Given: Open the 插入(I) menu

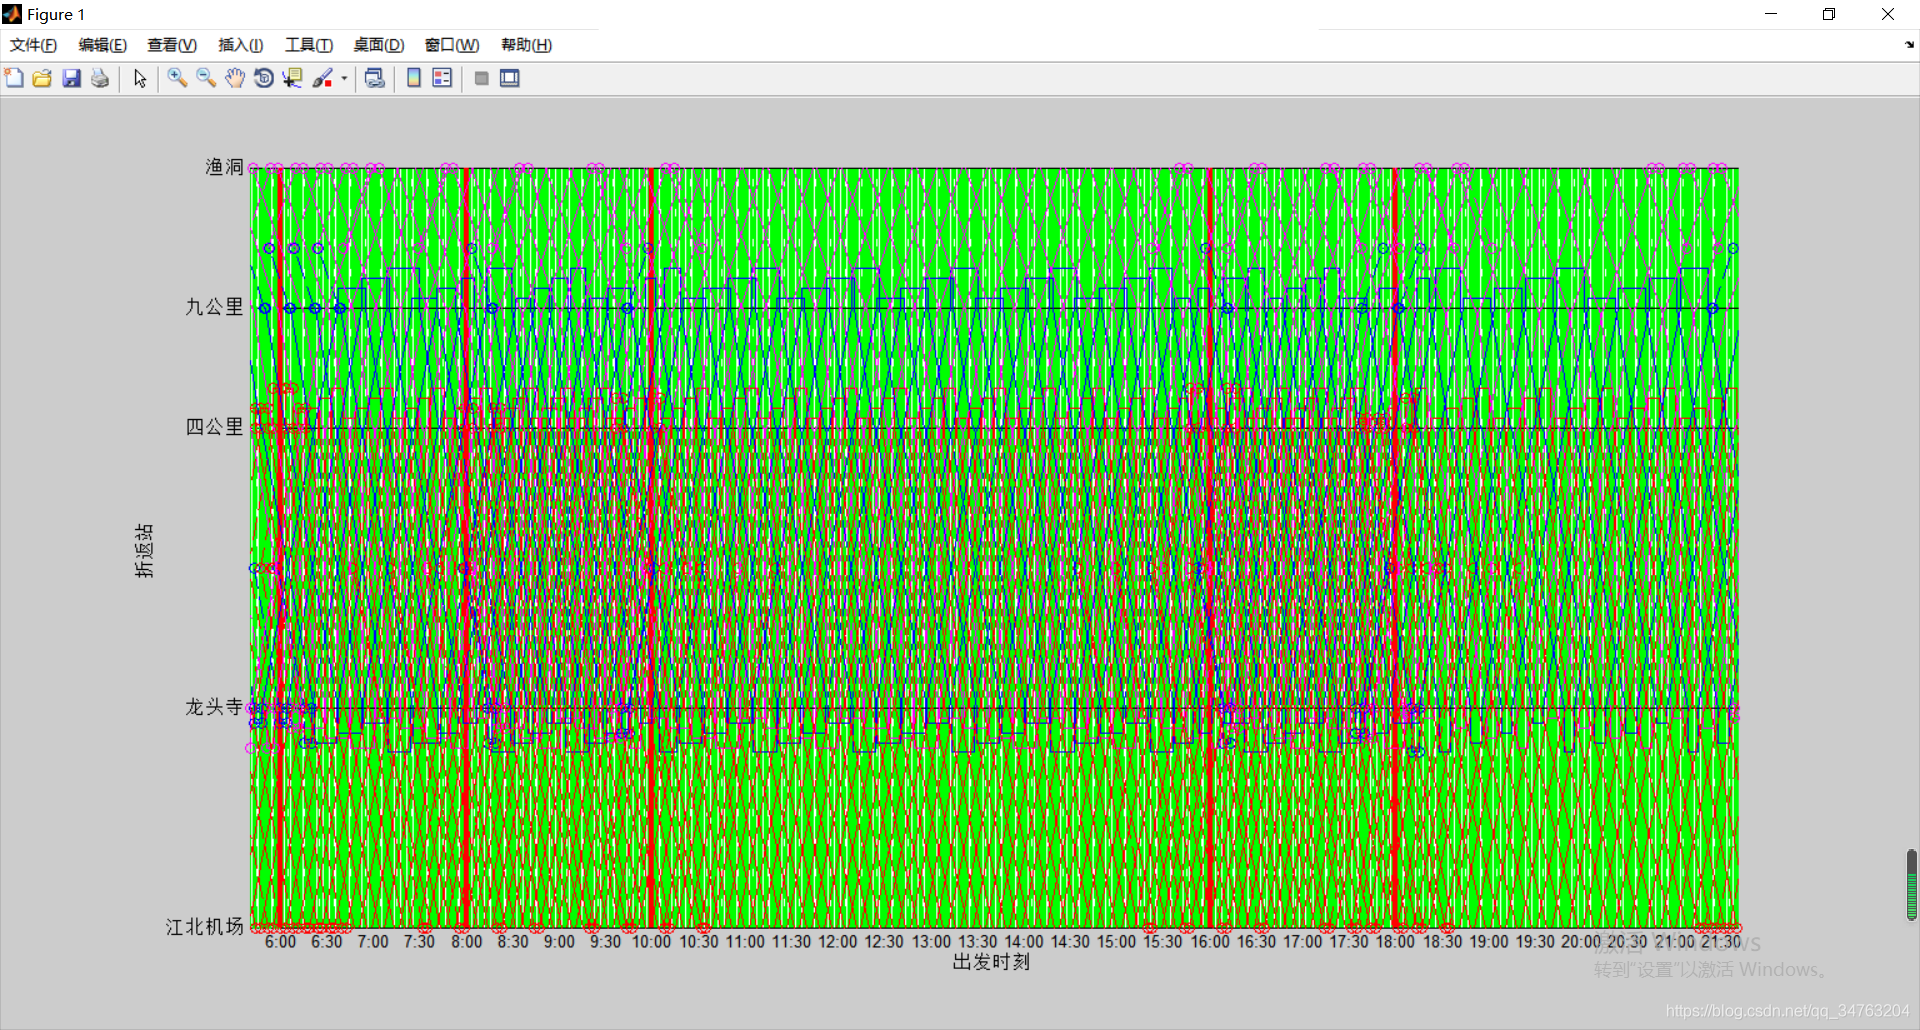Looking at the screenshot, I should coord(241,45).
